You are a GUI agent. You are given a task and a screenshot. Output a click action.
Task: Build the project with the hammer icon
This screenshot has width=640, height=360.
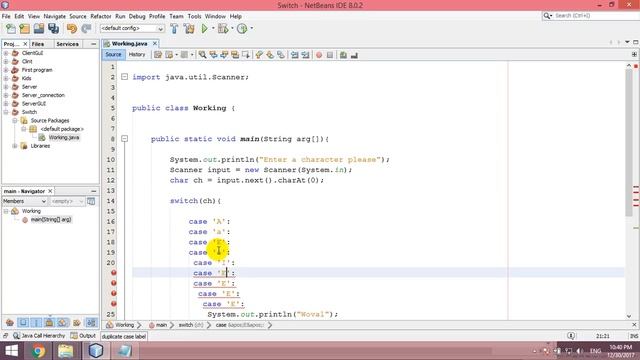[x=174, y=29]
